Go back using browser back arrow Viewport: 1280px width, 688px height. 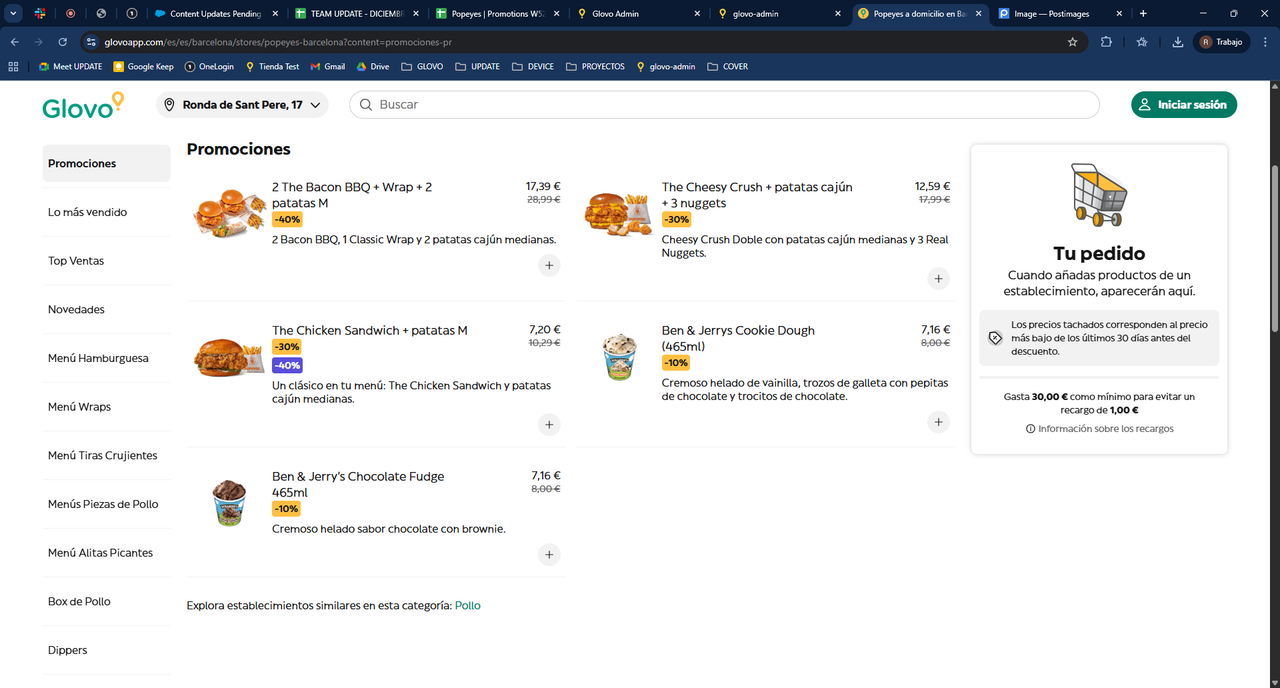click(15, 42)
